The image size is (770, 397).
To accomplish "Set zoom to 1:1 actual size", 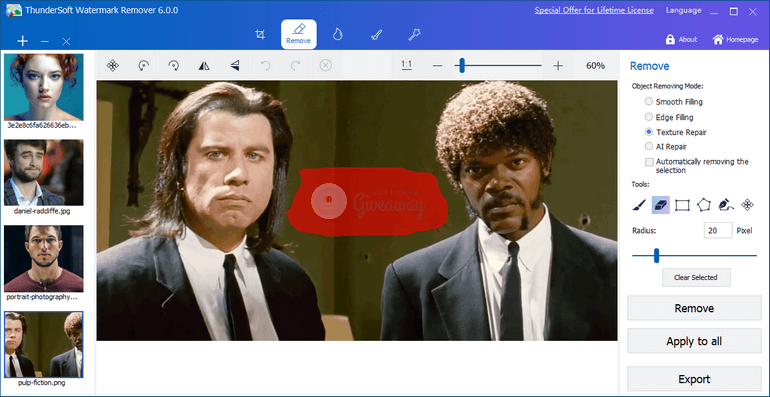I will tap(406, 65).
